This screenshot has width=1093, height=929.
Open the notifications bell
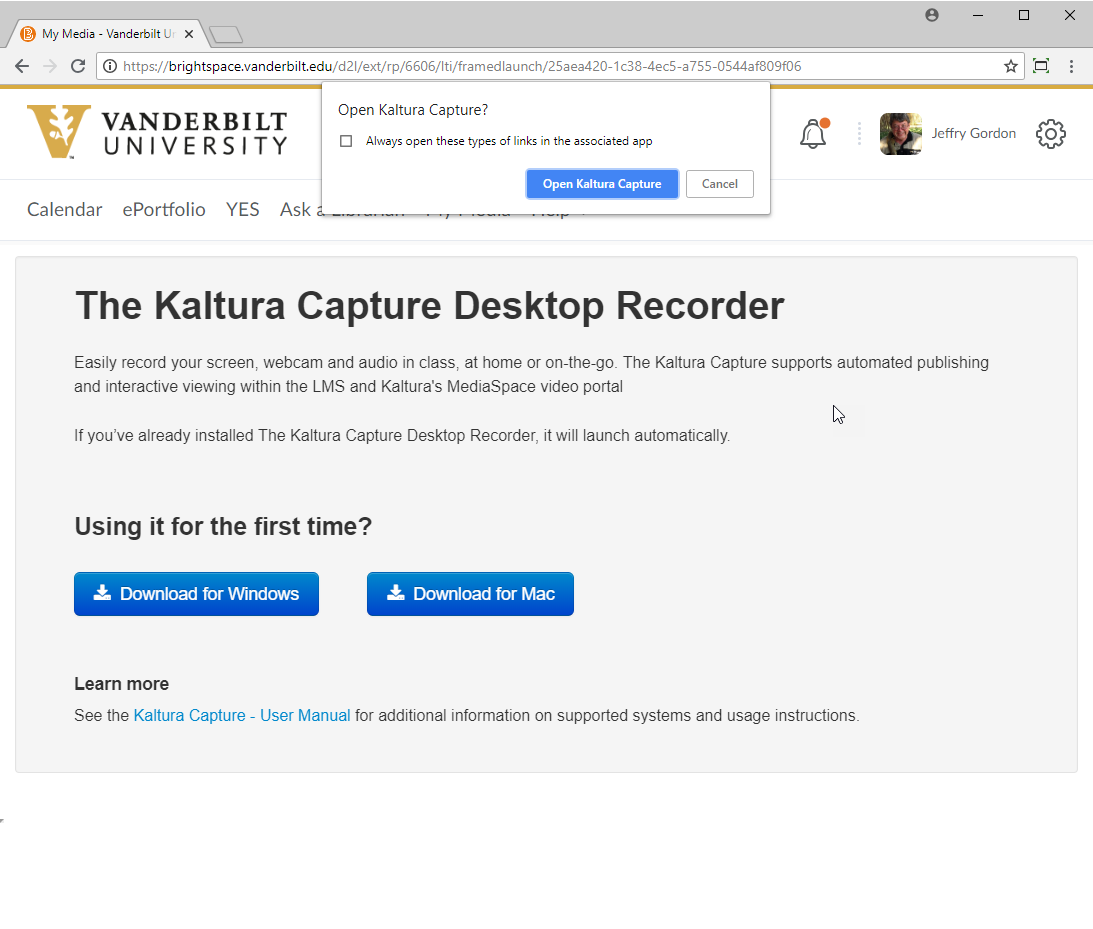814,134
